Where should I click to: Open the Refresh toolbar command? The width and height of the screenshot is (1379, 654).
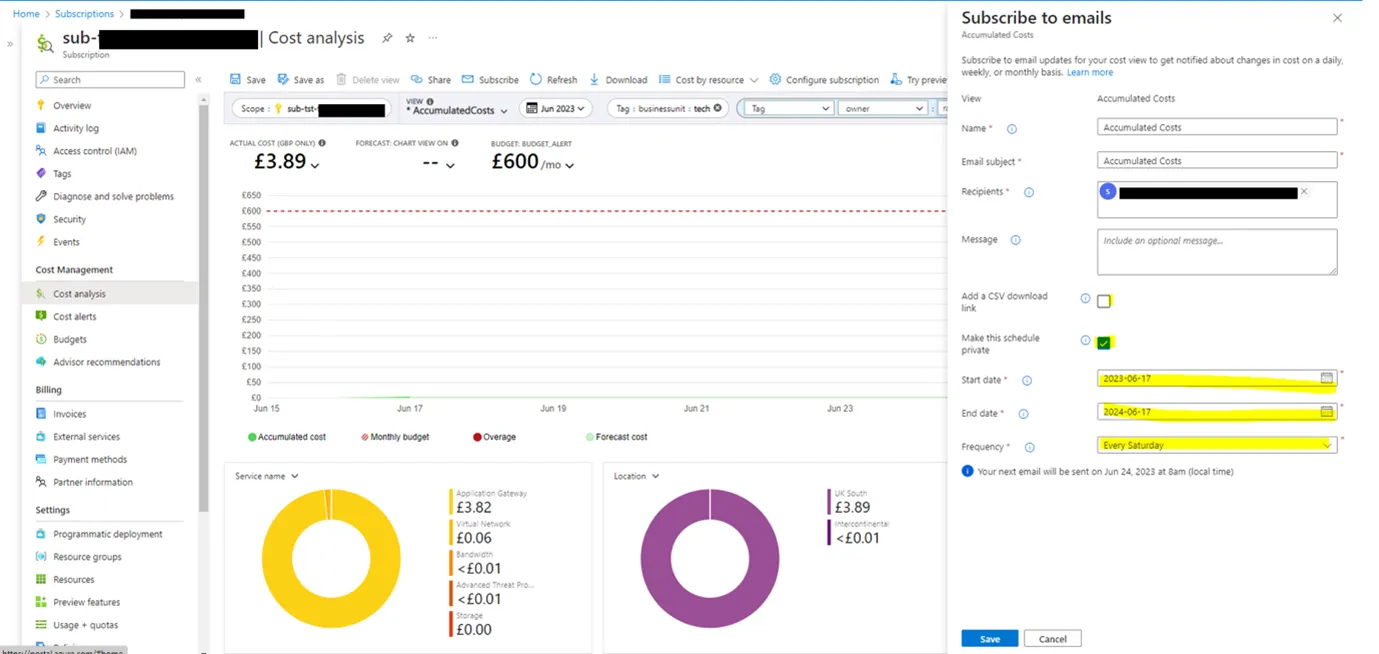point(553,80)
